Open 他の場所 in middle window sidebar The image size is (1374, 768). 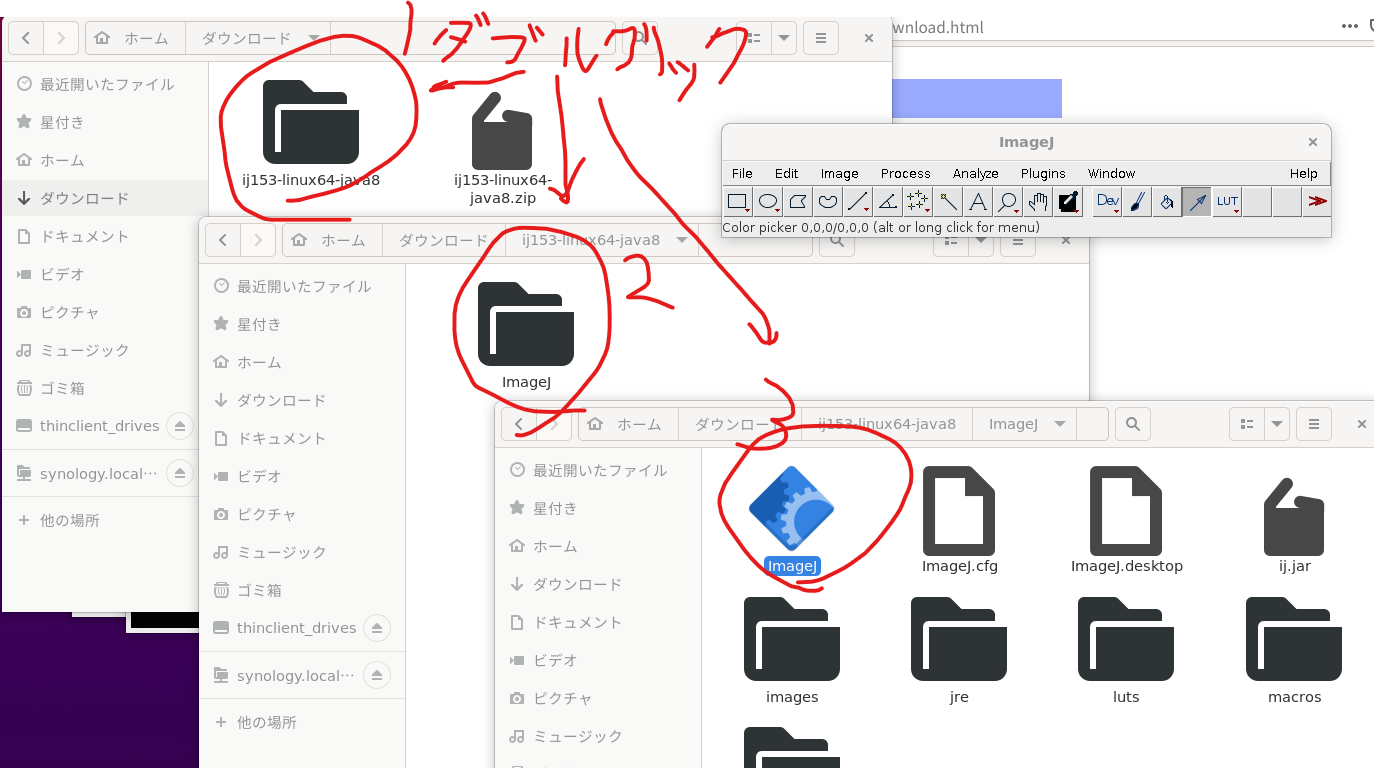coord(302,722)
